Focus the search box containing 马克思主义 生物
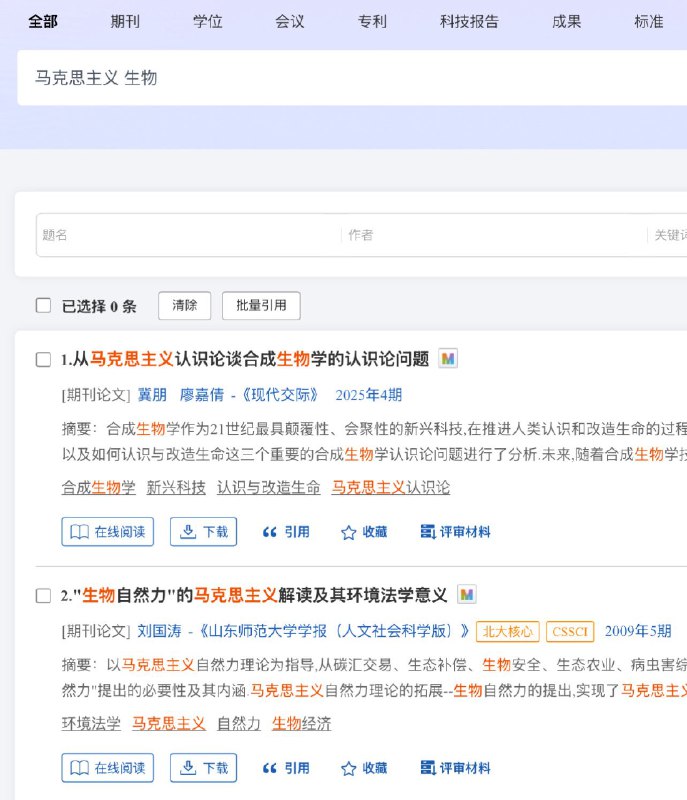The image size is (687, 800). 352,78
